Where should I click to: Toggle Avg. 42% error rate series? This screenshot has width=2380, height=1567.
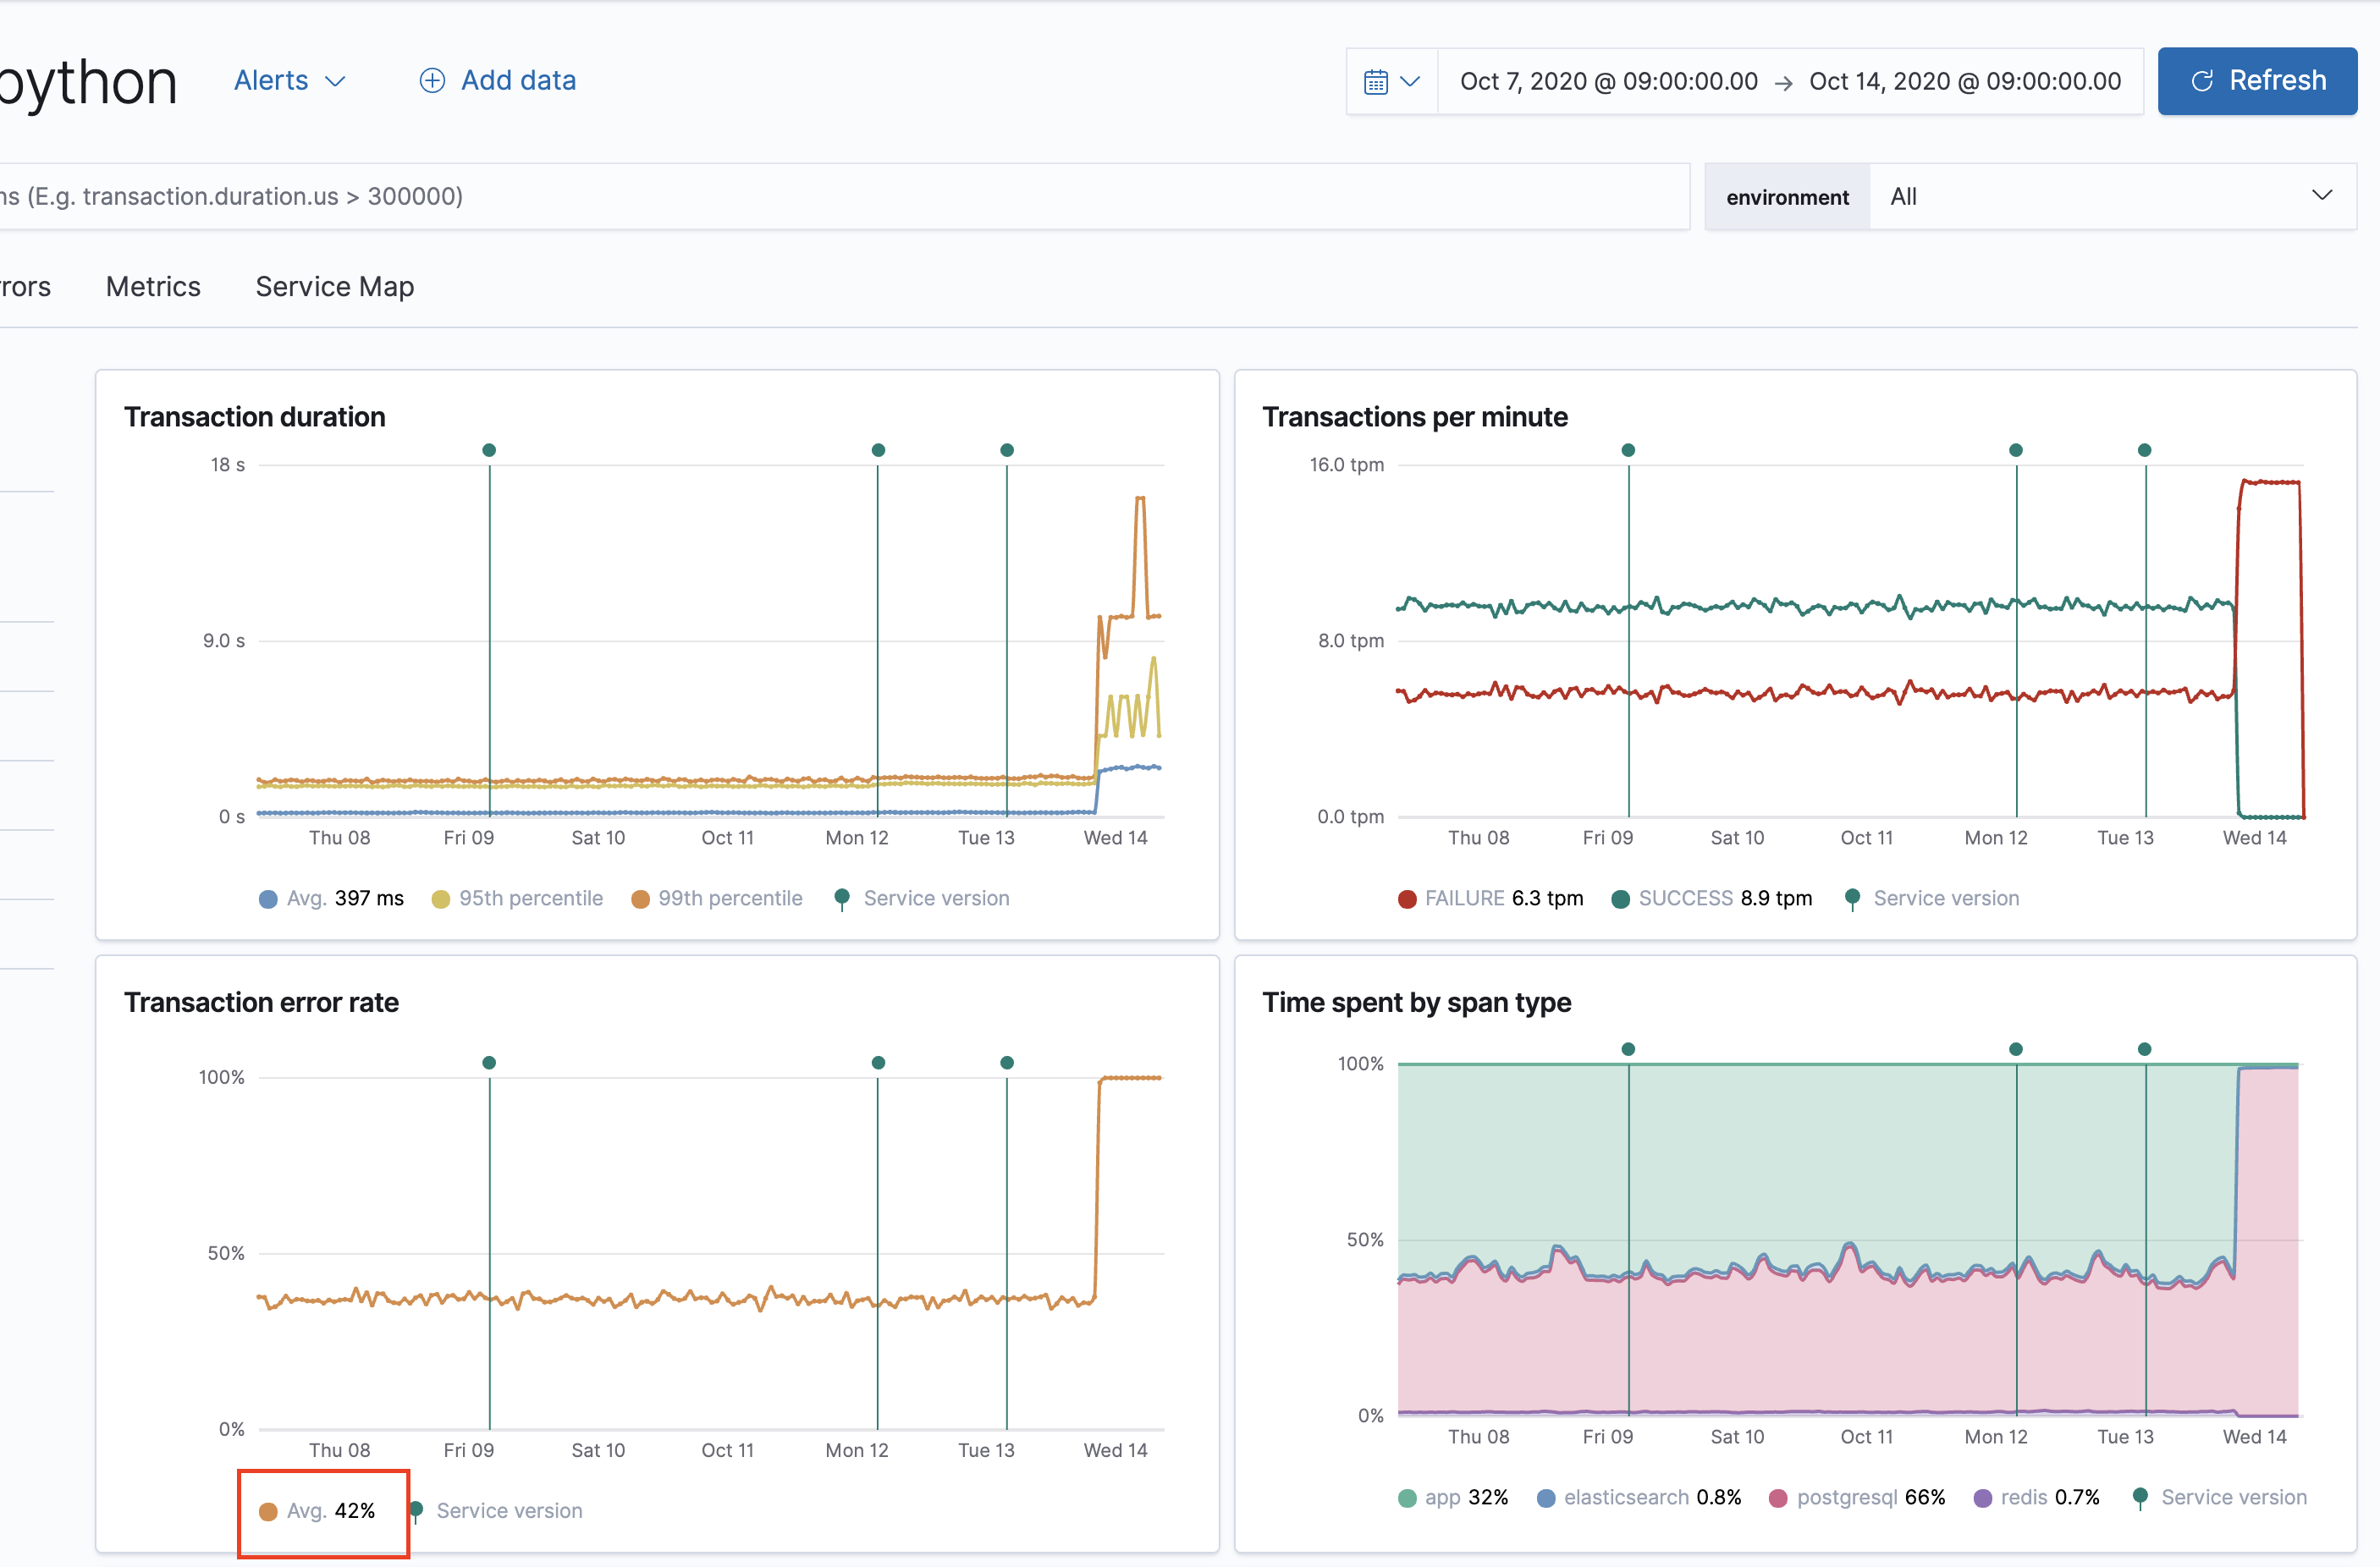(x=317, y=1510)
